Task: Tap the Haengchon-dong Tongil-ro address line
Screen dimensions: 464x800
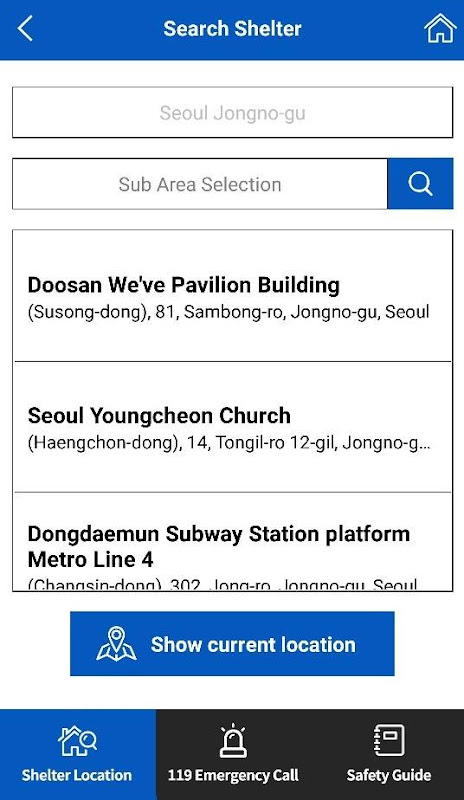Action: (229, 442)
